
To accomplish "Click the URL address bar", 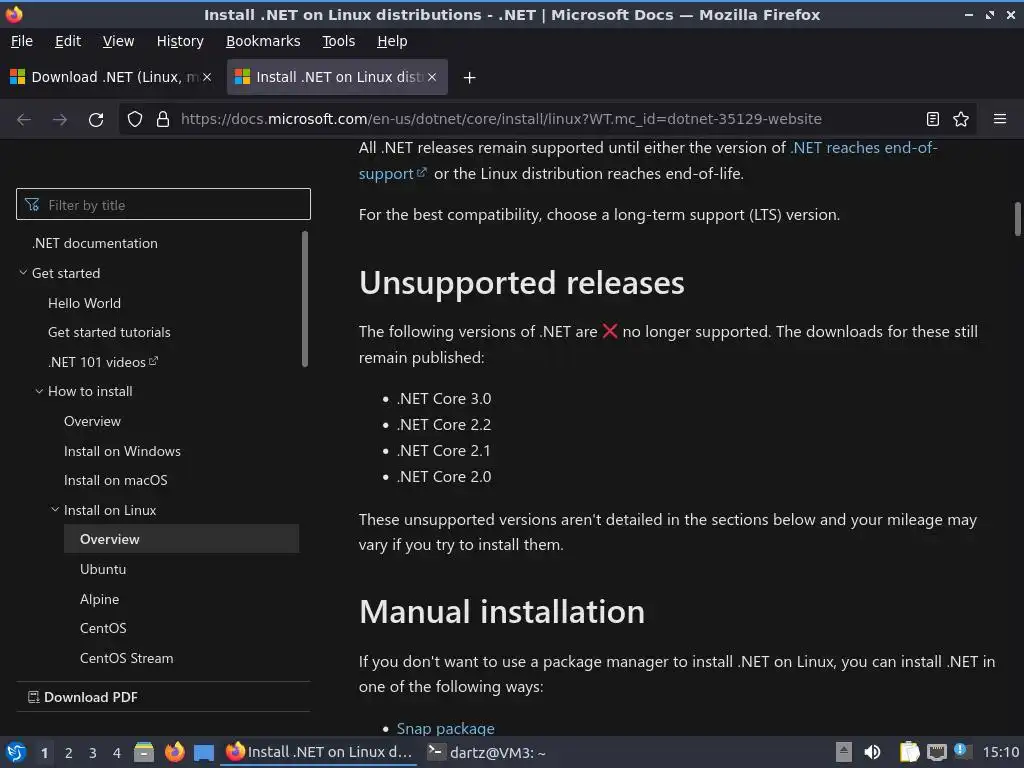I will [501, 119].
